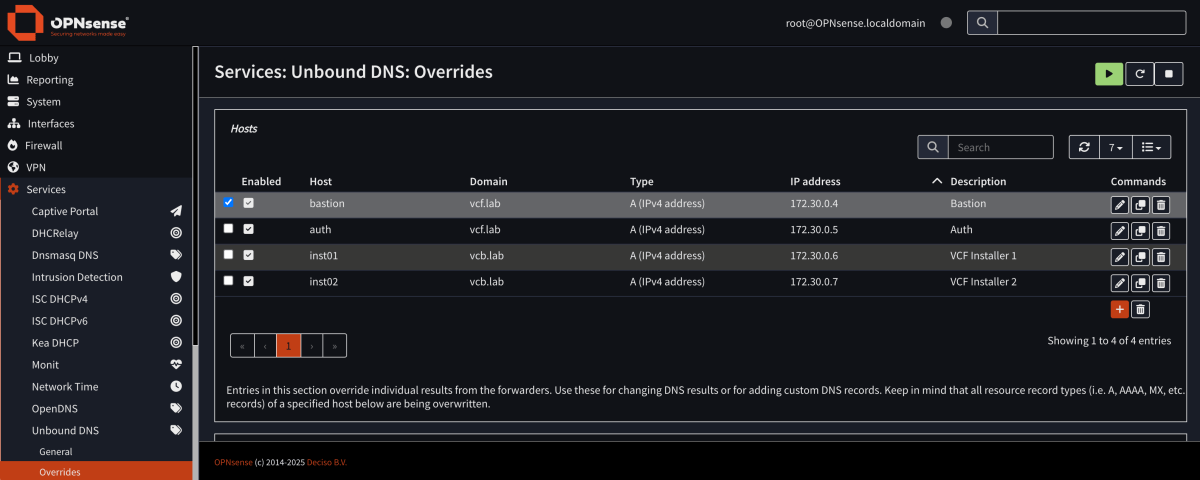
Task: Edit the inst01 host override
Action: [x=1120, y=257]
